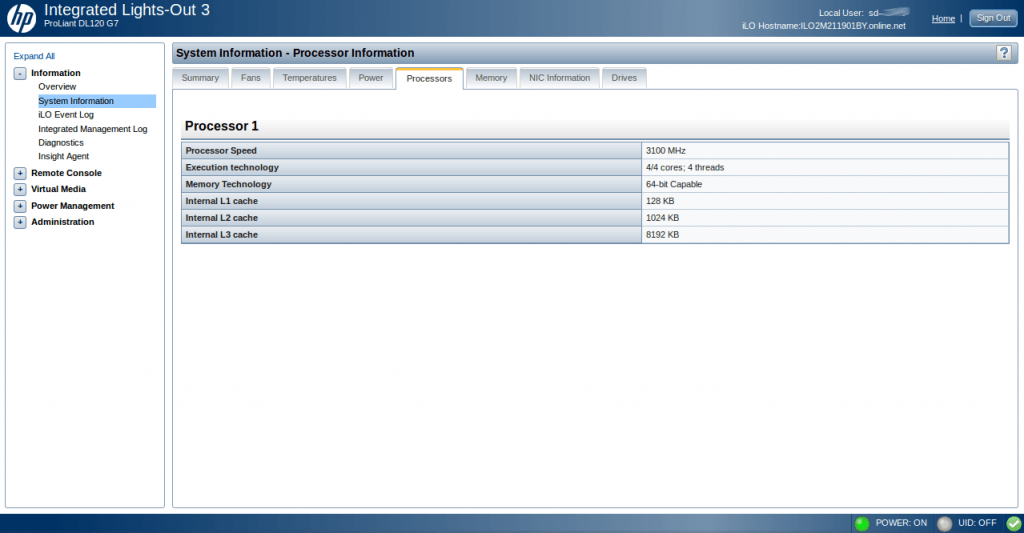Screen dimensions: 1024x533
Task: Open the Power tab
Action: 371,78
